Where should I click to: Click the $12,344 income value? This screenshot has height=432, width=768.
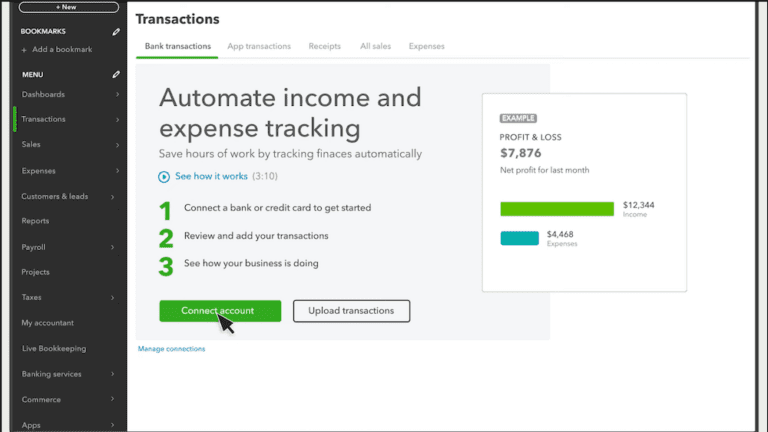tap(639, 205)
